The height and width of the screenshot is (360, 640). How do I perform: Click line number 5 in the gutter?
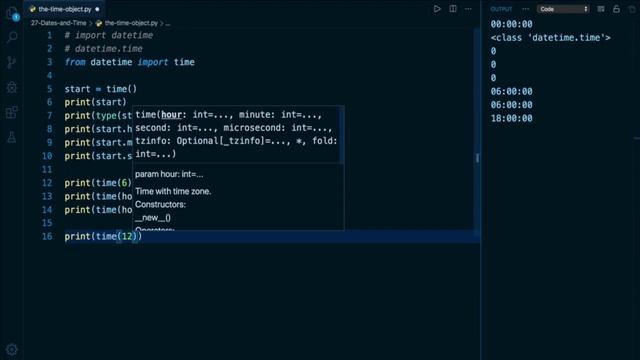[x=49, y=89]
